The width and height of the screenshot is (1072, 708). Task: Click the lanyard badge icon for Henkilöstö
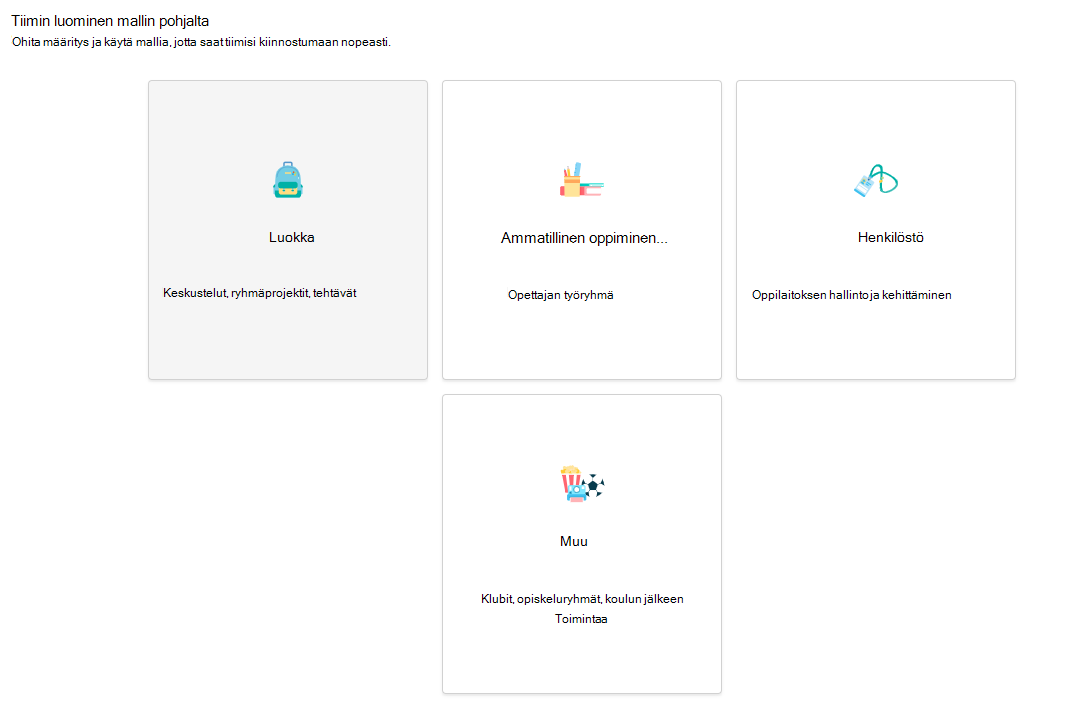point(876,180)
